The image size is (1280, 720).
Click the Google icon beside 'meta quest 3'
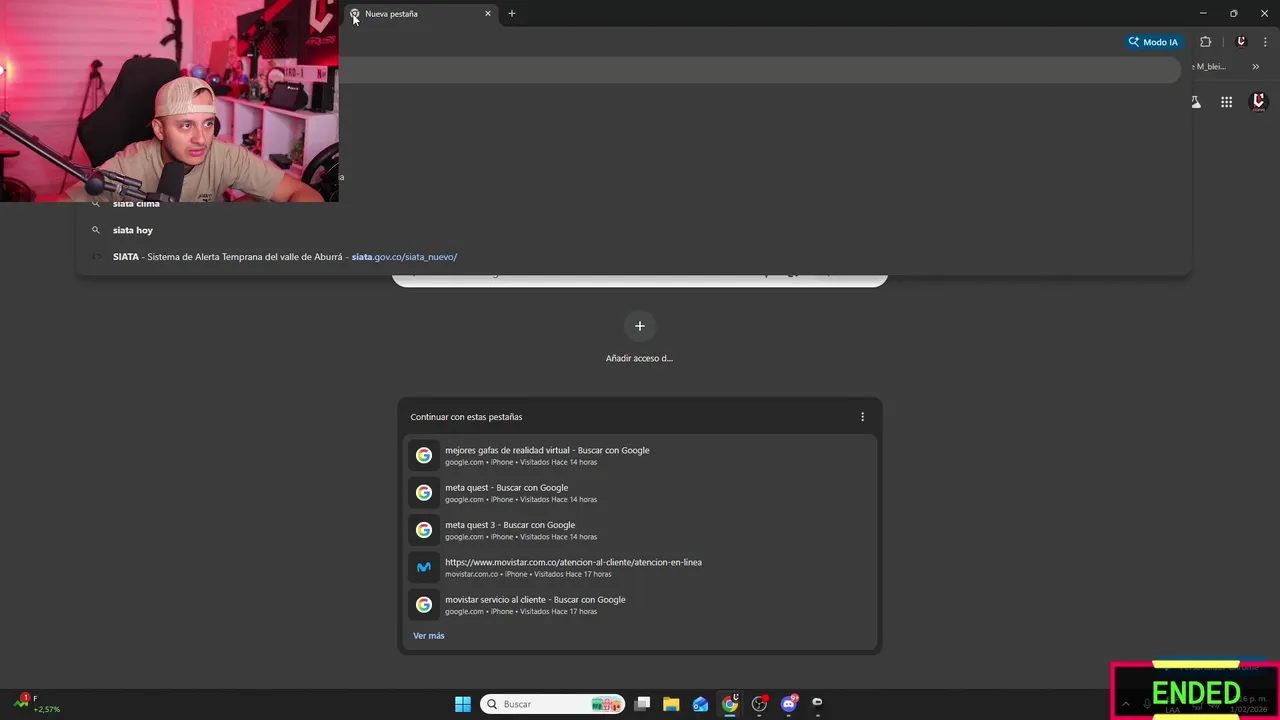(424, 530)
